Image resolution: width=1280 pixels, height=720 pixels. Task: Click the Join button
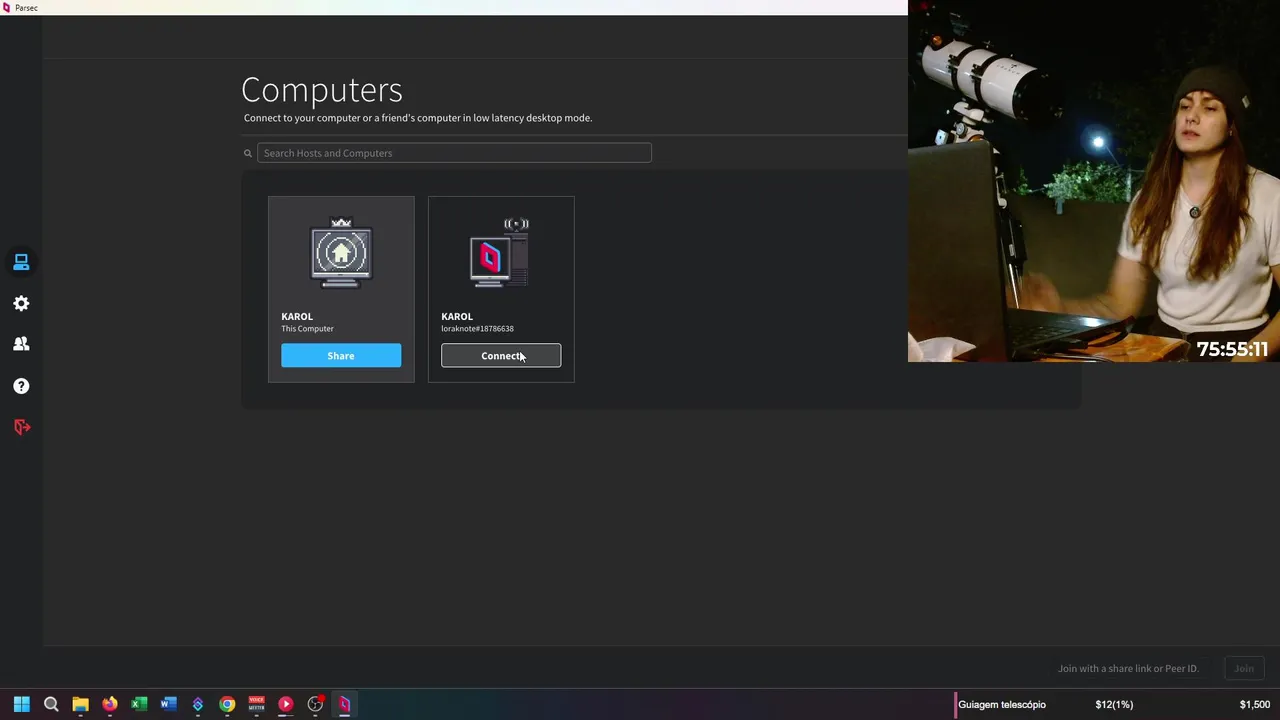tap(1244, 668)
